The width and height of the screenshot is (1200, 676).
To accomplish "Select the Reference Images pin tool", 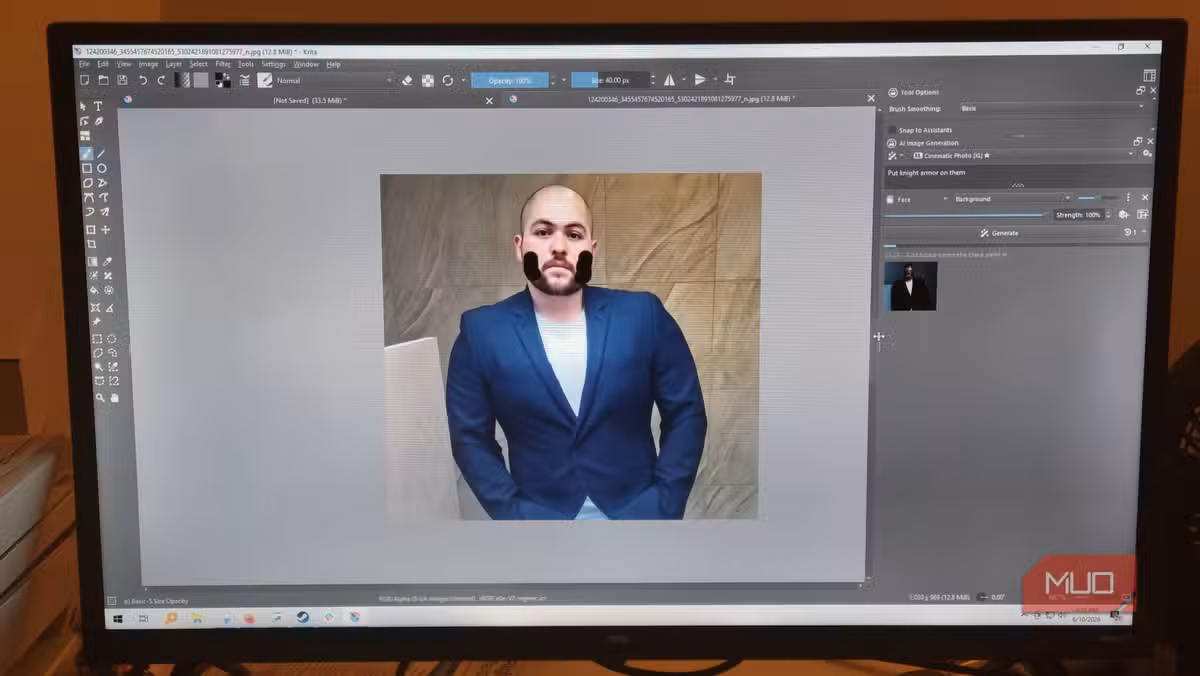I will pyautogui.click(x=96, y=322).
